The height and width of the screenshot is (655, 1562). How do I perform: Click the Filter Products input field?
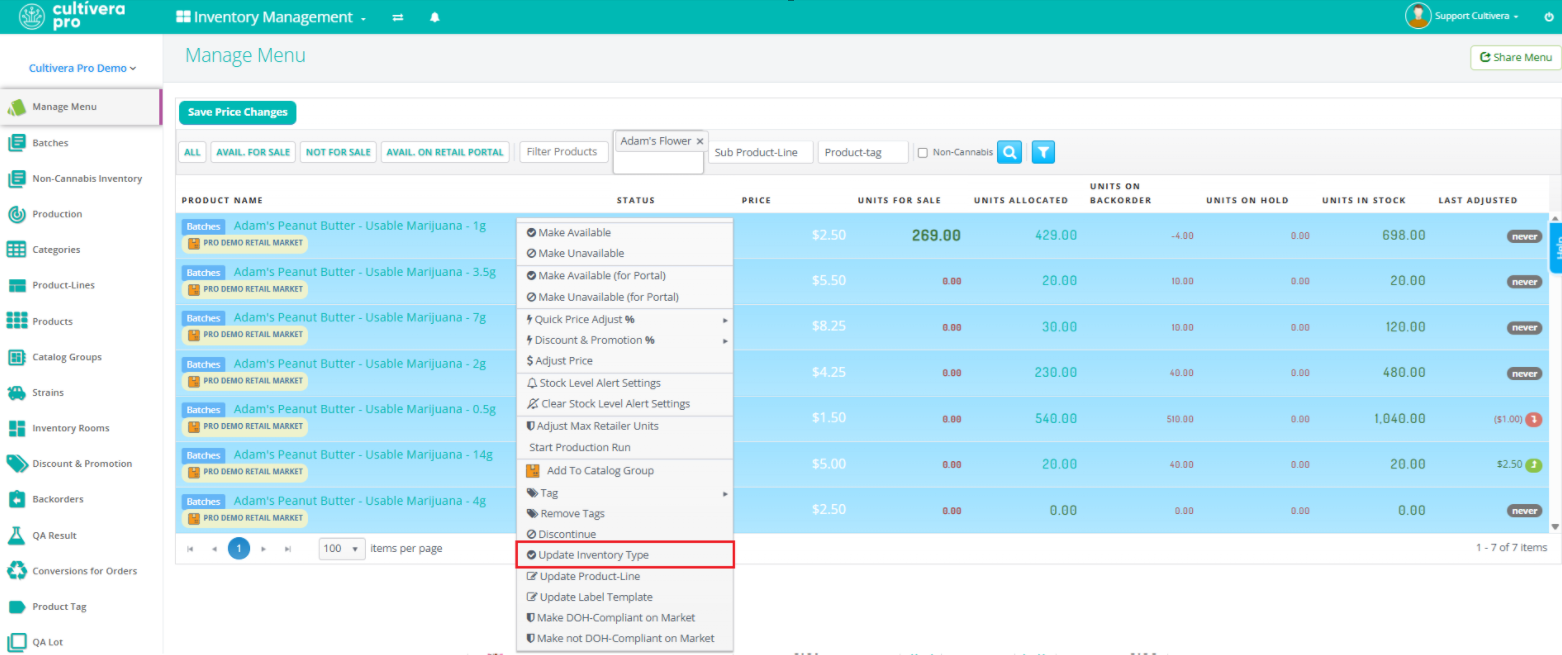[x=563, y=152]
